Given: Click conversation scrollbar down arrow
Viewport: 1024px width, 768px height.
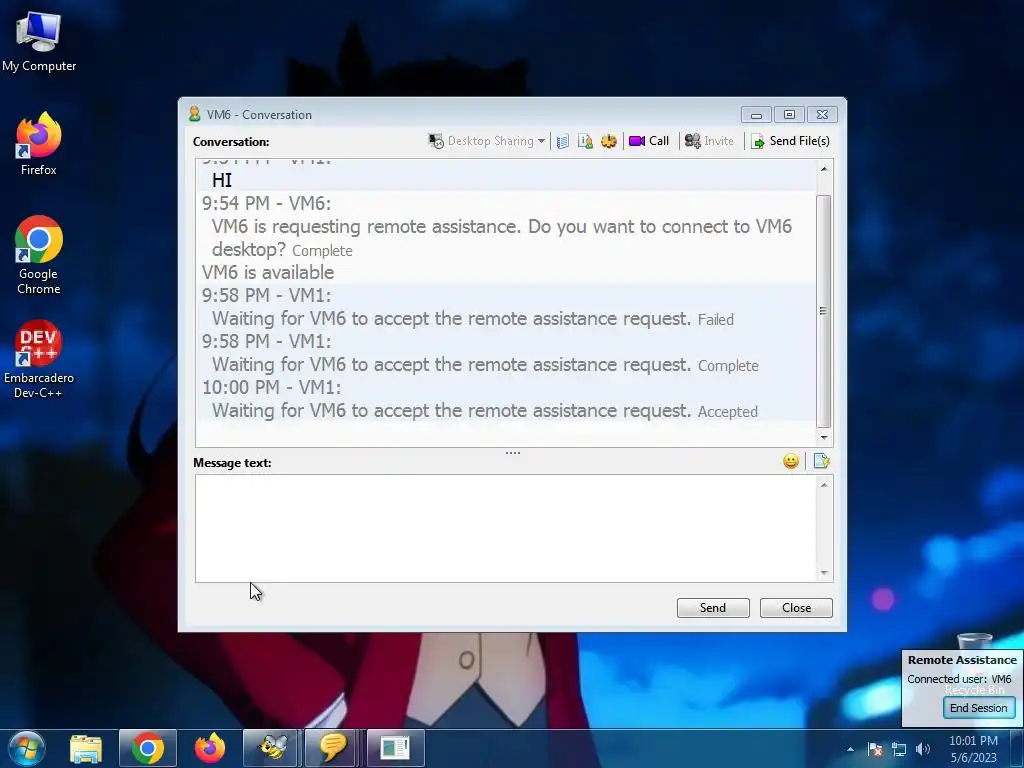Looking at the screenshot, I should [x=824, y=438].
